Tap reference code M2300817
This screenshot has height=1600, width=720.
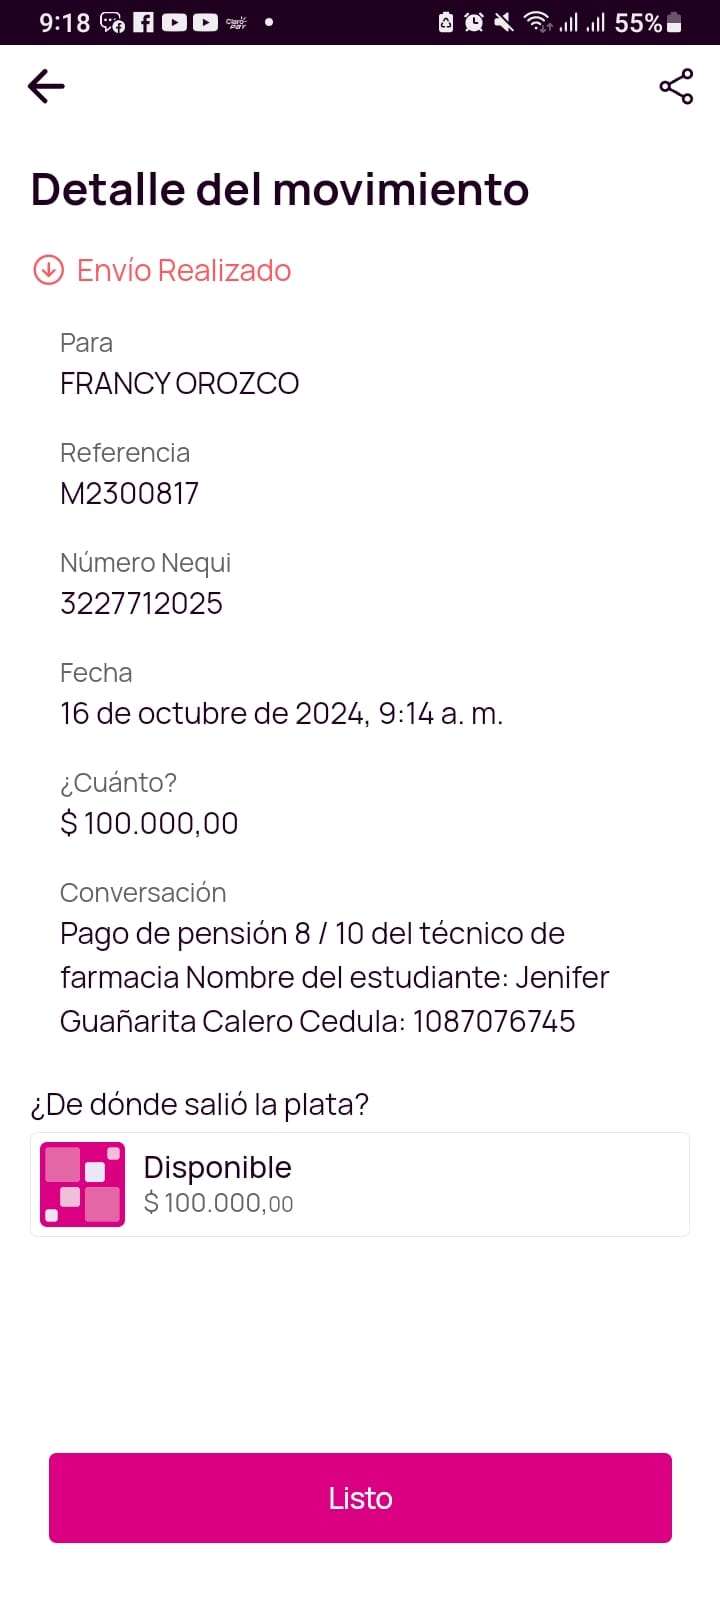pyautogui.click(x=130, y=493)
